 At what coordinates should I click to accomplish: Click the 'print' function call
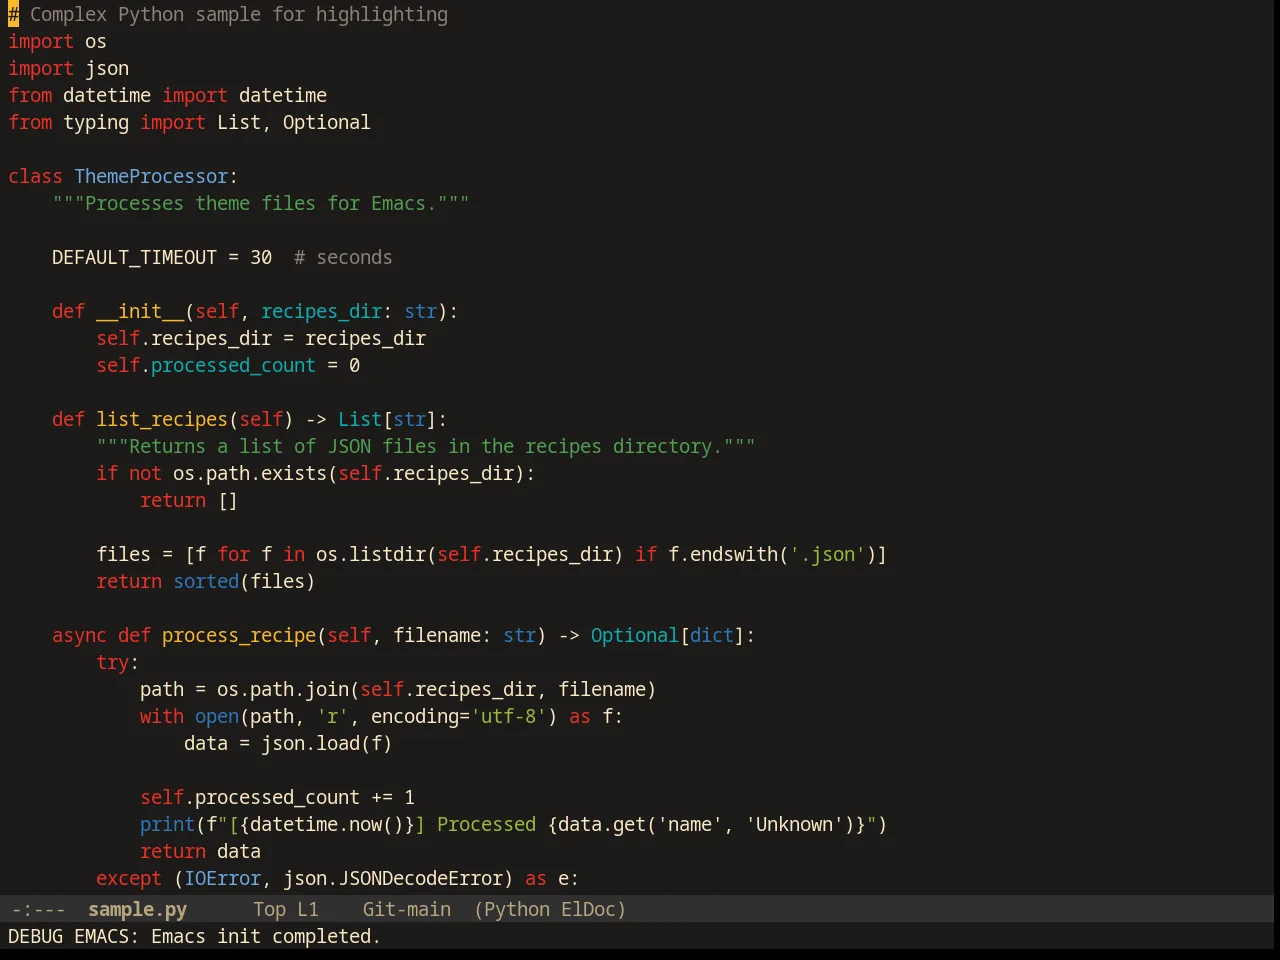click(167, 824)
